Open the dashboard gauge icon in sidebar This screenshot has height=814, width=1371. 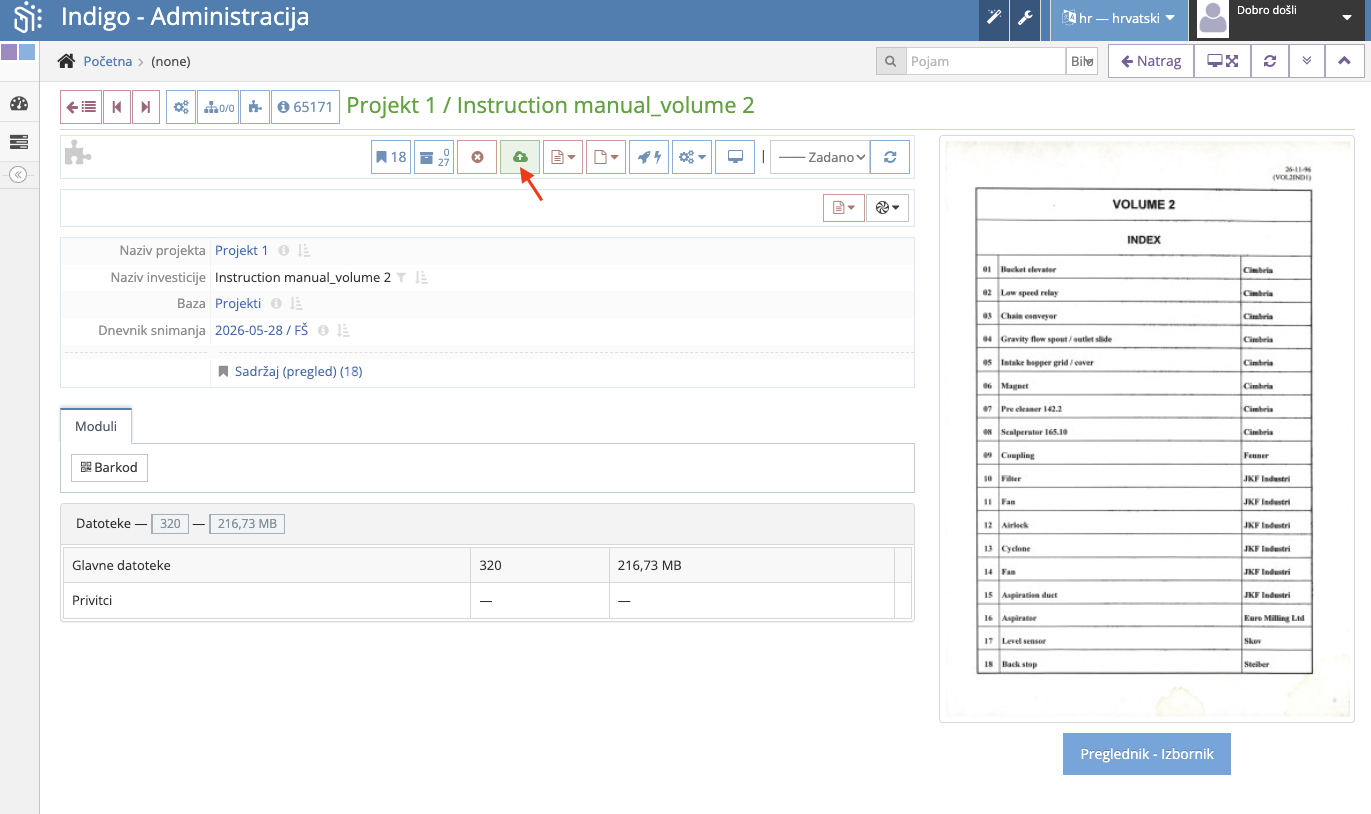19,104
